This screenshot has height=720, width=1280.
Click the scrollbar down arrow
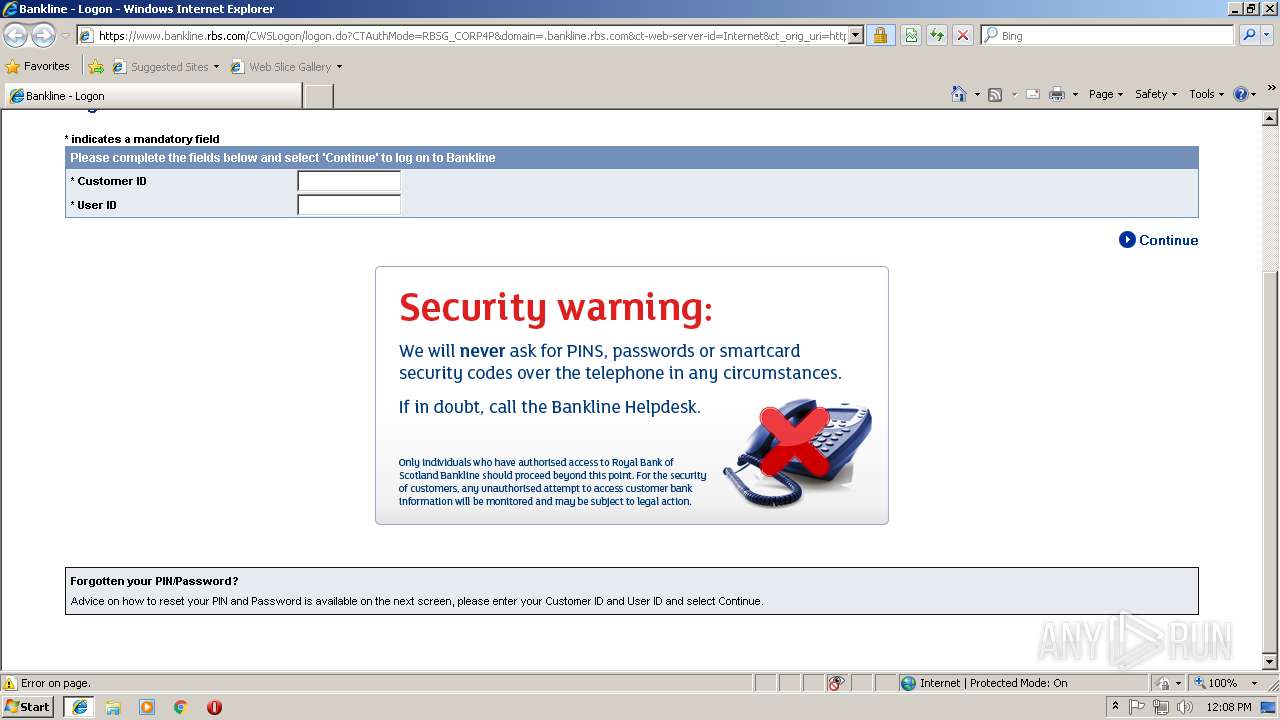pyautogui.click(x=1270, y=662)
